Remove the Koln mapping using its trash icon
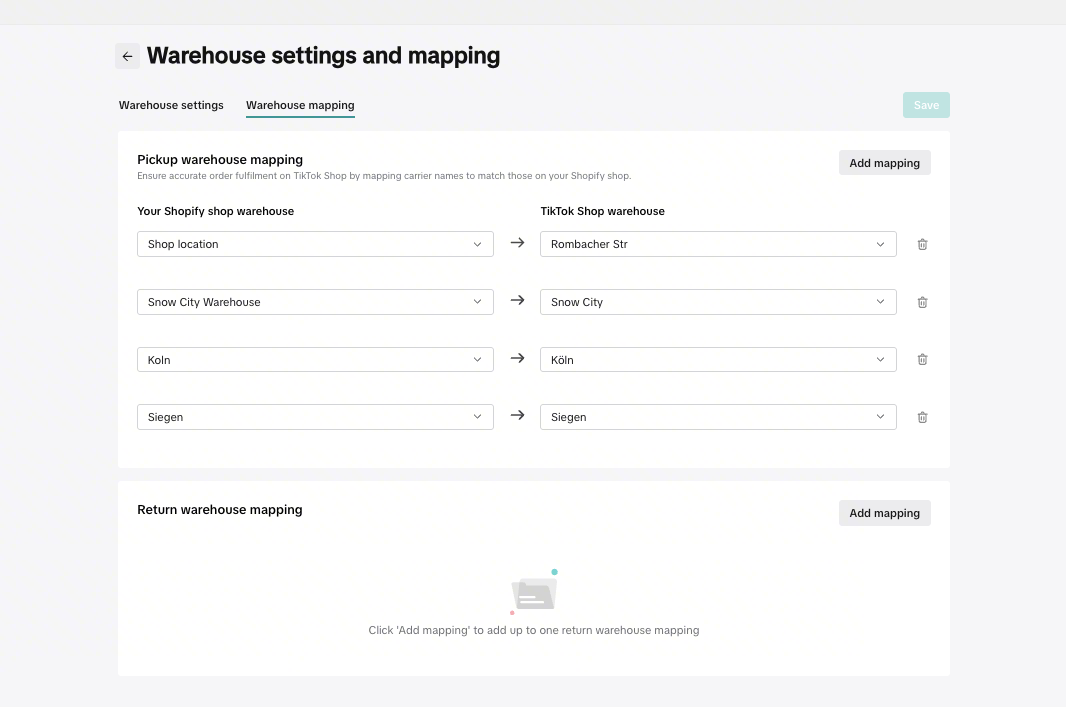This screenshot has height=707, width=1066. [x=922, y=360]
